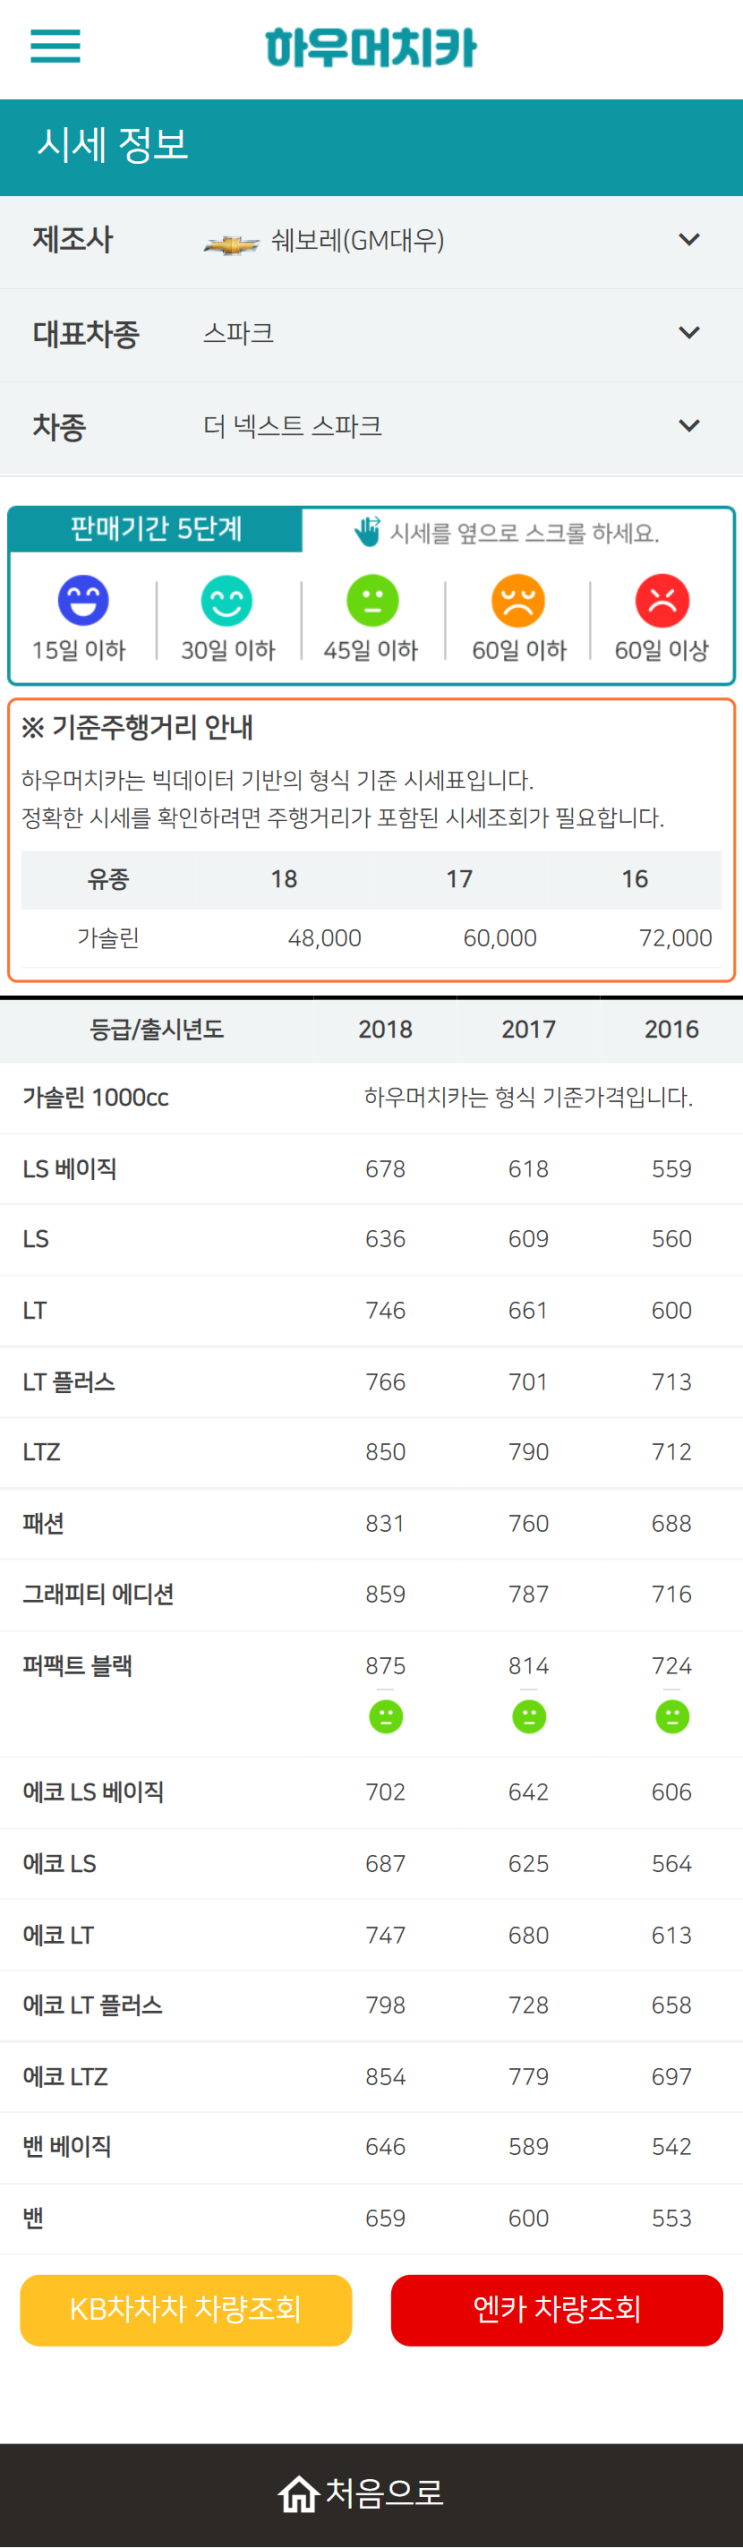Click the LT 플러스 2016 price 713
Screen dimensions: 743x2548
coord(672,1382)
